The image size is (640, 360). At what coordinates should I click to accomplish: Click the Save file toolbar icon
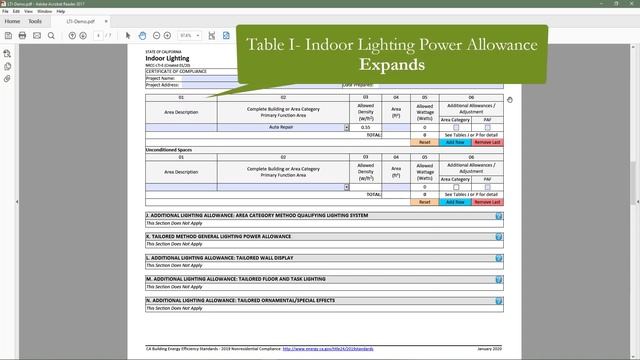point(8,36)
